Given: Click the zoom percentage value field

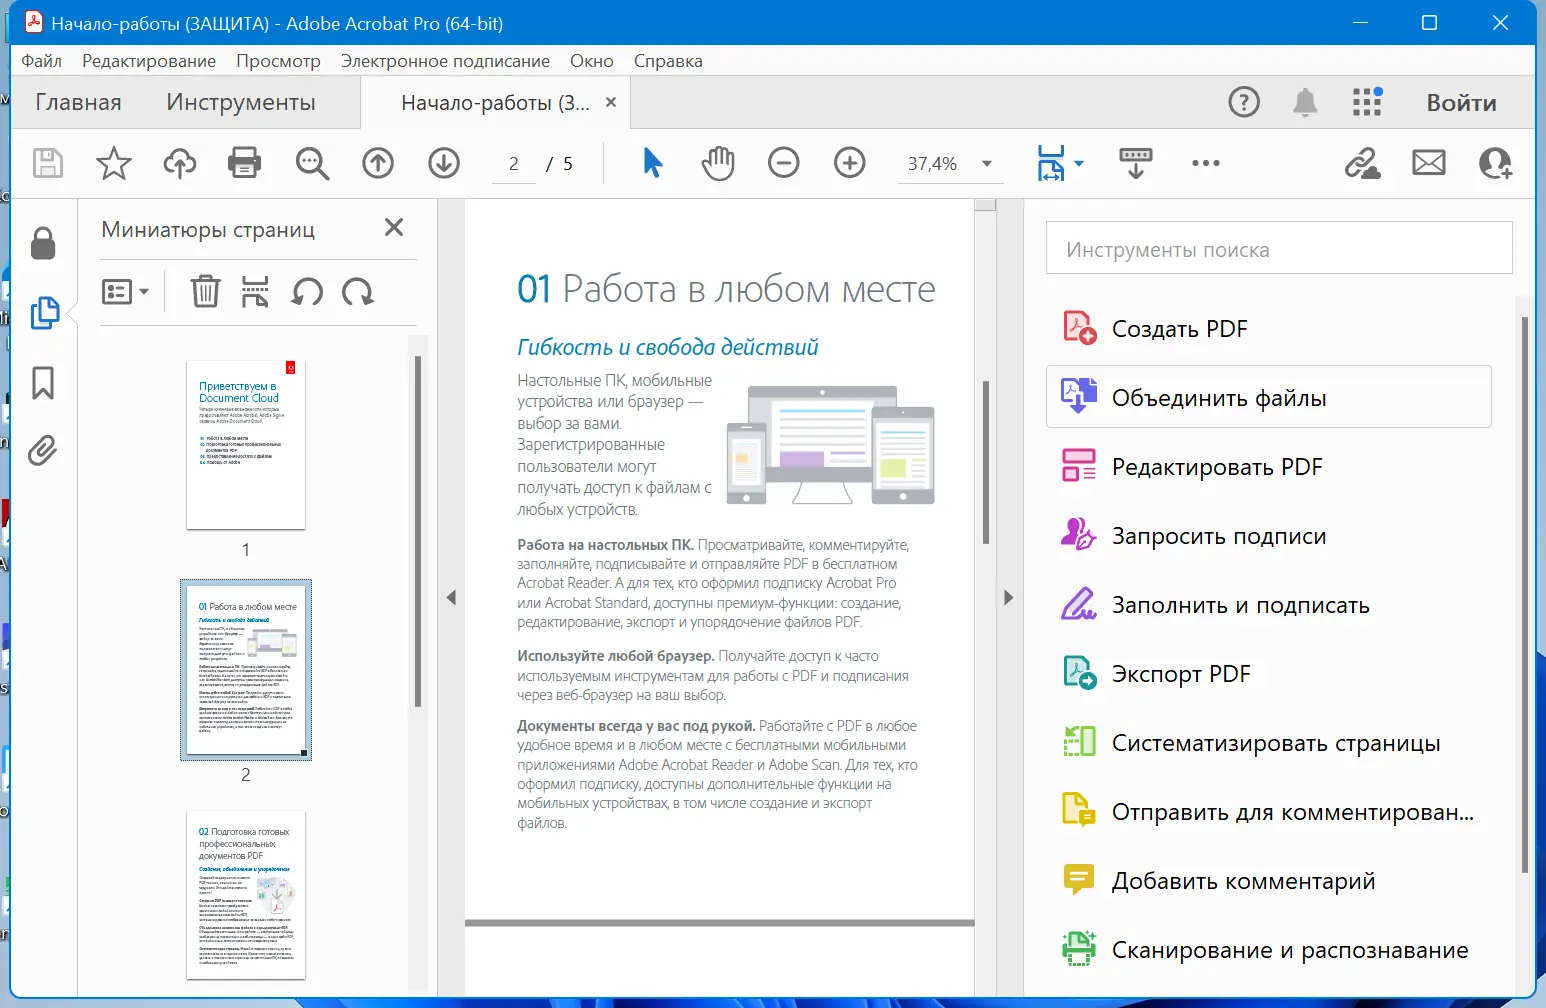Looking at the screenshot, I should coord(933,164).
